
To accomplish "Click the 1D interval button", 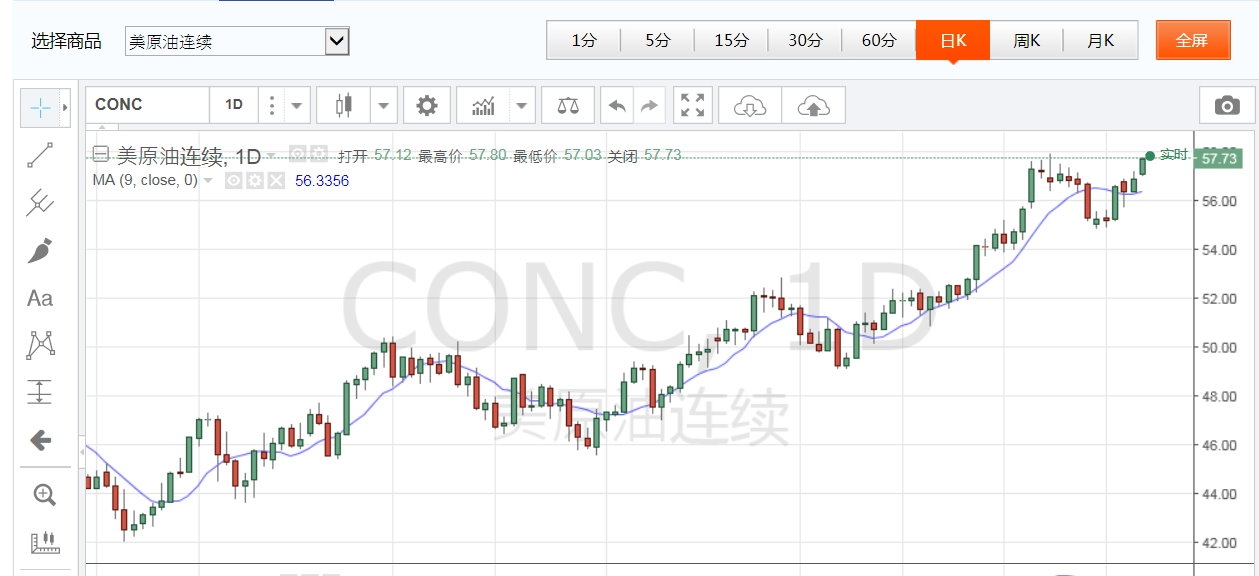I will (233, 105).
